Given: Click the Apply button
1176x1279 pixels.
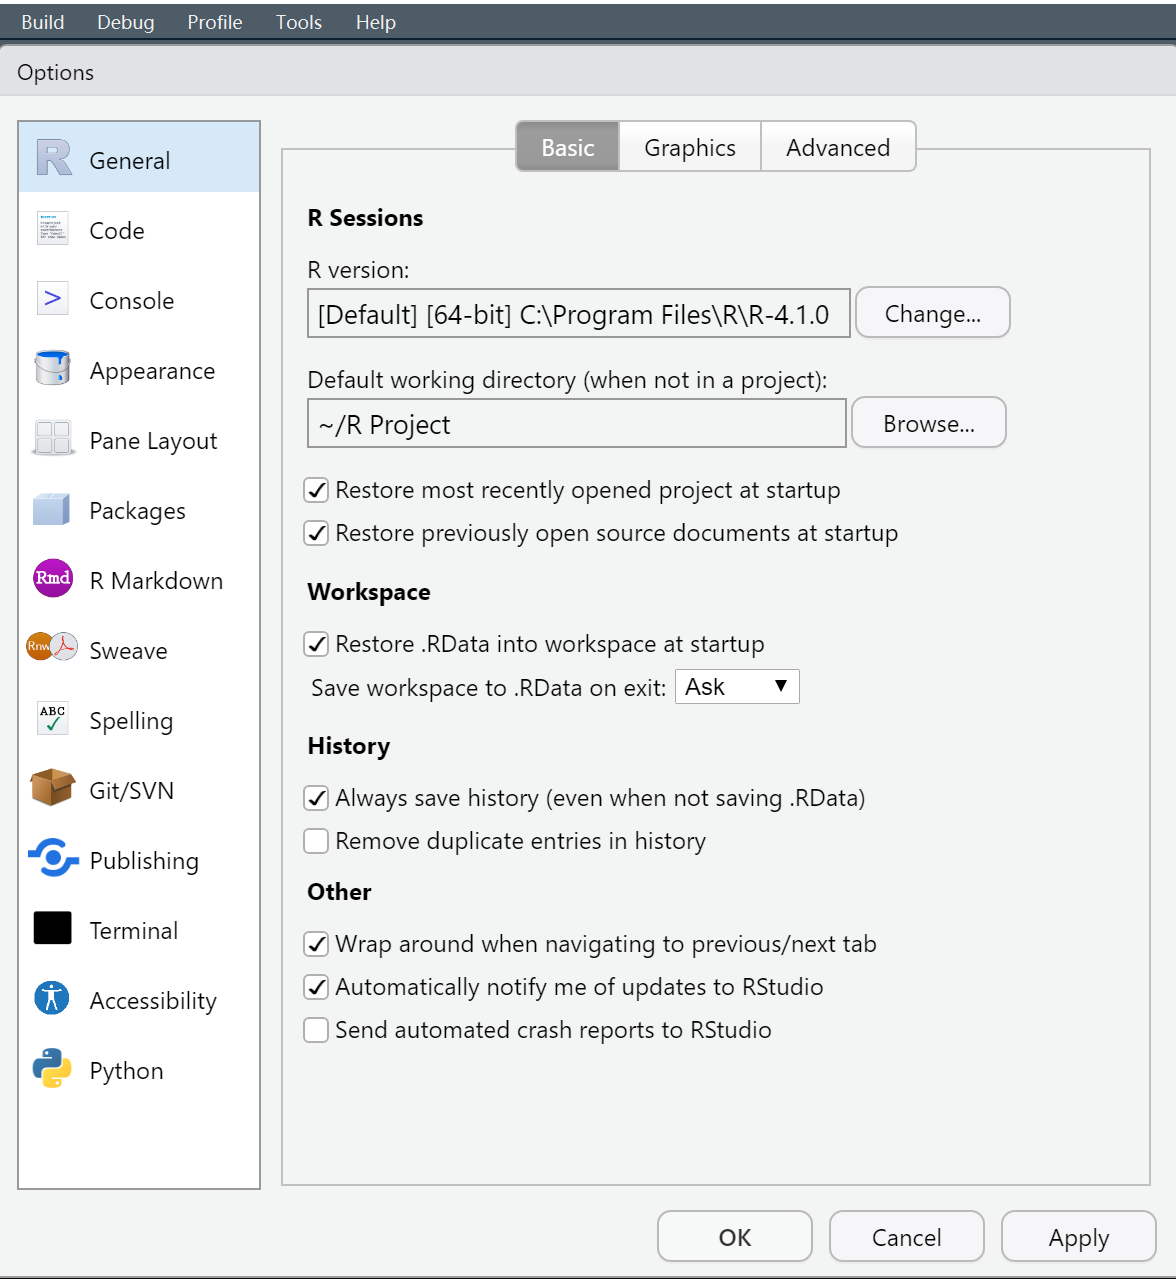Looking at the screenshot, I should pyautogui.click(x=1078, y=1237).
